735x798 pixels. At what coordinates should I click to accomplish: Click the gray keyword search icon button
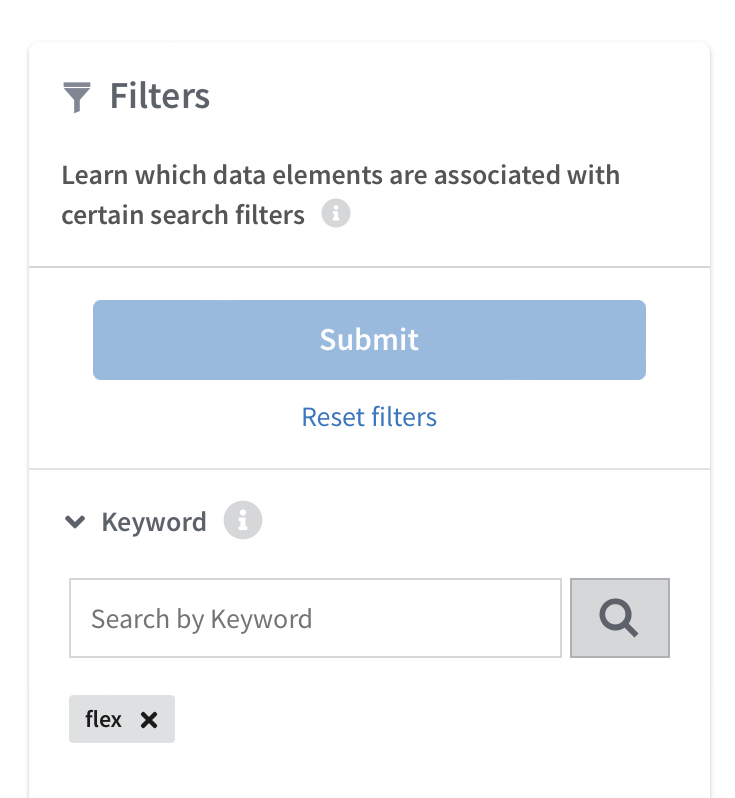(619, 618)
